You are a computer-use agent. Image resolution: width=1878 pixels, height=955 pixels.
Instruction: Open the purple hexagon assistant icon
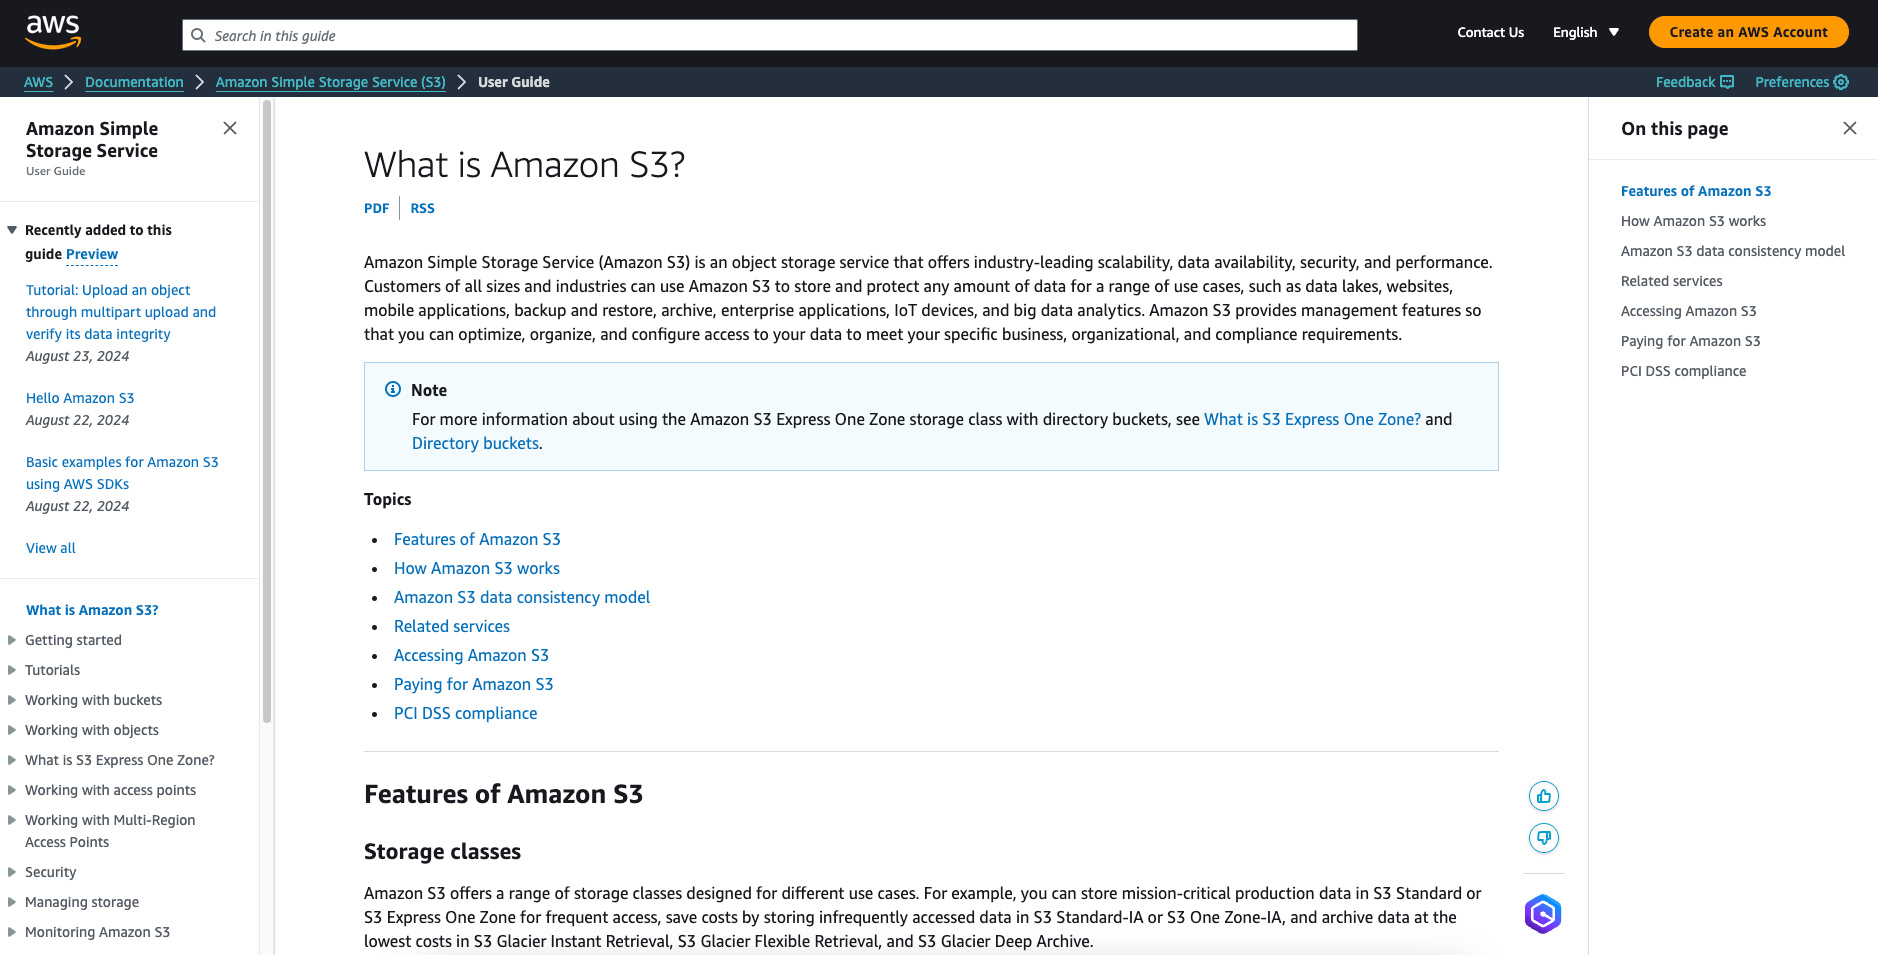tap(1543, 914)
